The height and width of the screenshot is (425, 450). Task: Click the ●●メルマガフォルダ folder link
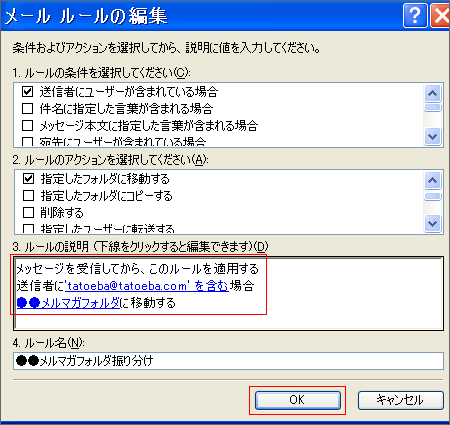(68, 303)
